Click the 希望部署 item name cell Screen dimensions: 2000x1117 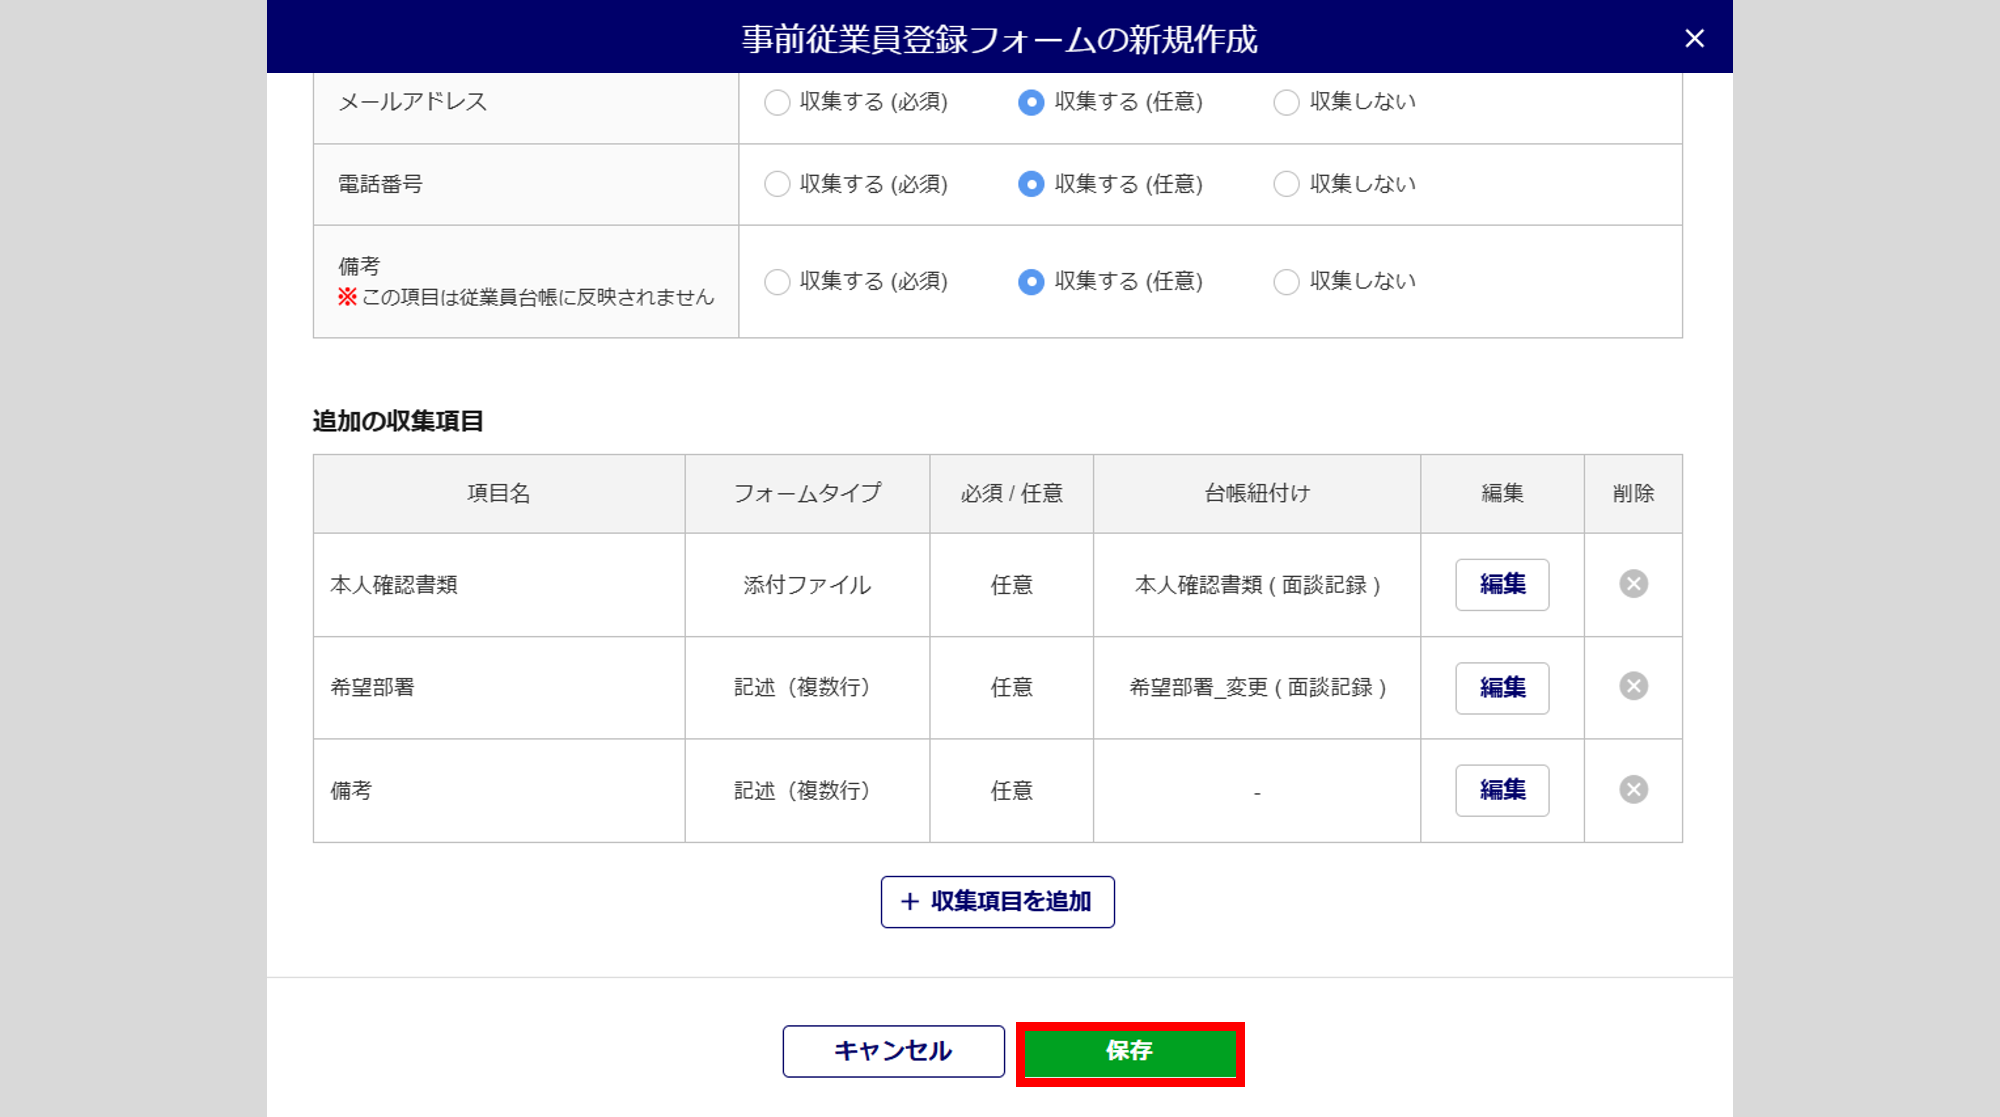499,688
